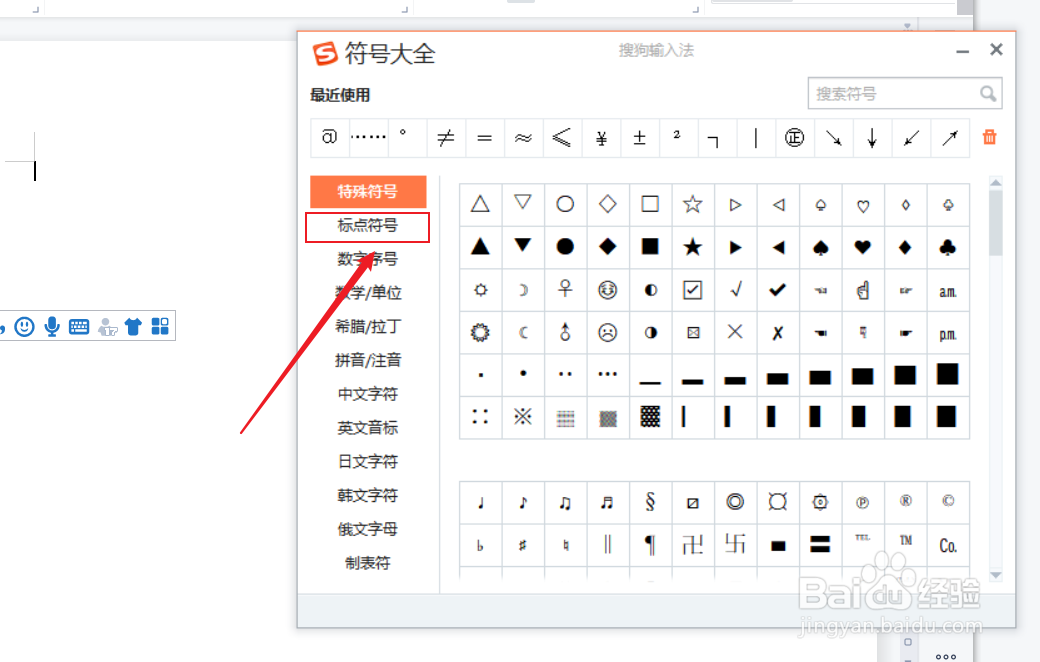Insert the p.m. symbol

click(948, 334)
